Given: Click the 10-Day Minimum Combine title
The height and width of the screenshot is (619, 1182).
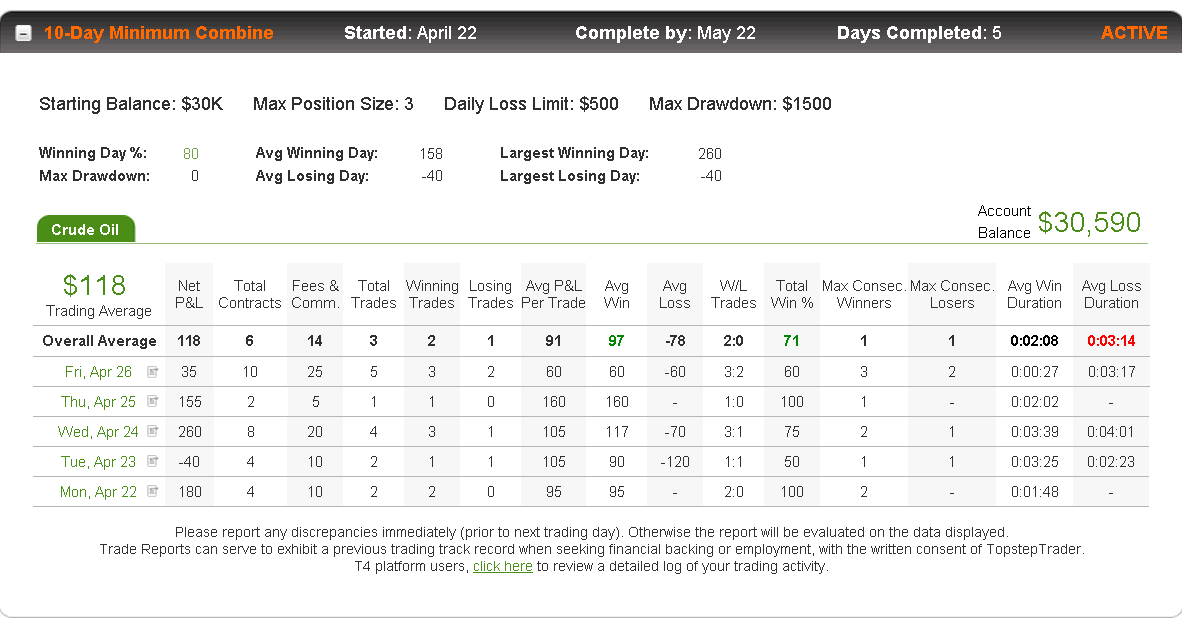Looking at the screenshot, I should (x=158, y=33).
